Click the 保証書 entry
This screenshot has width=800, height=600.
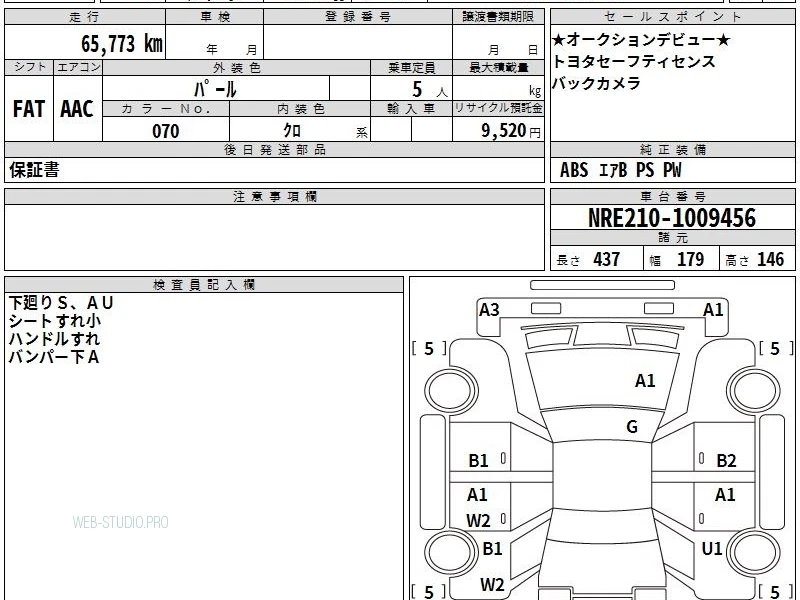pos(34,170)
